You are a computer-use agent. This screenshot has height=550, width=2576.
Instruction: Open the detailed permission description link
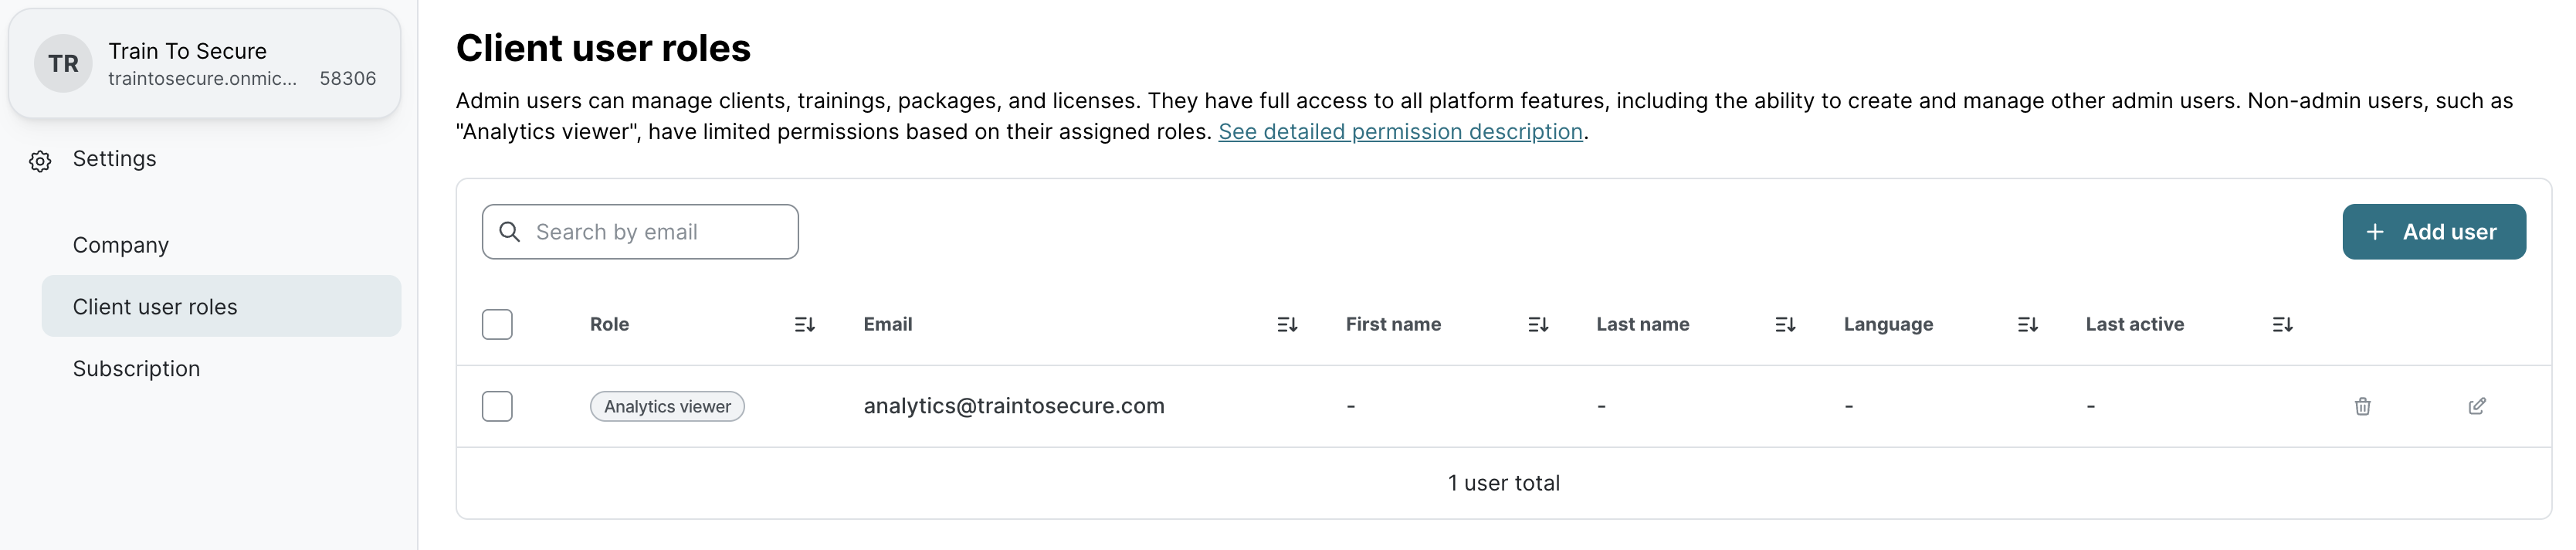(x=1399, y=132)
